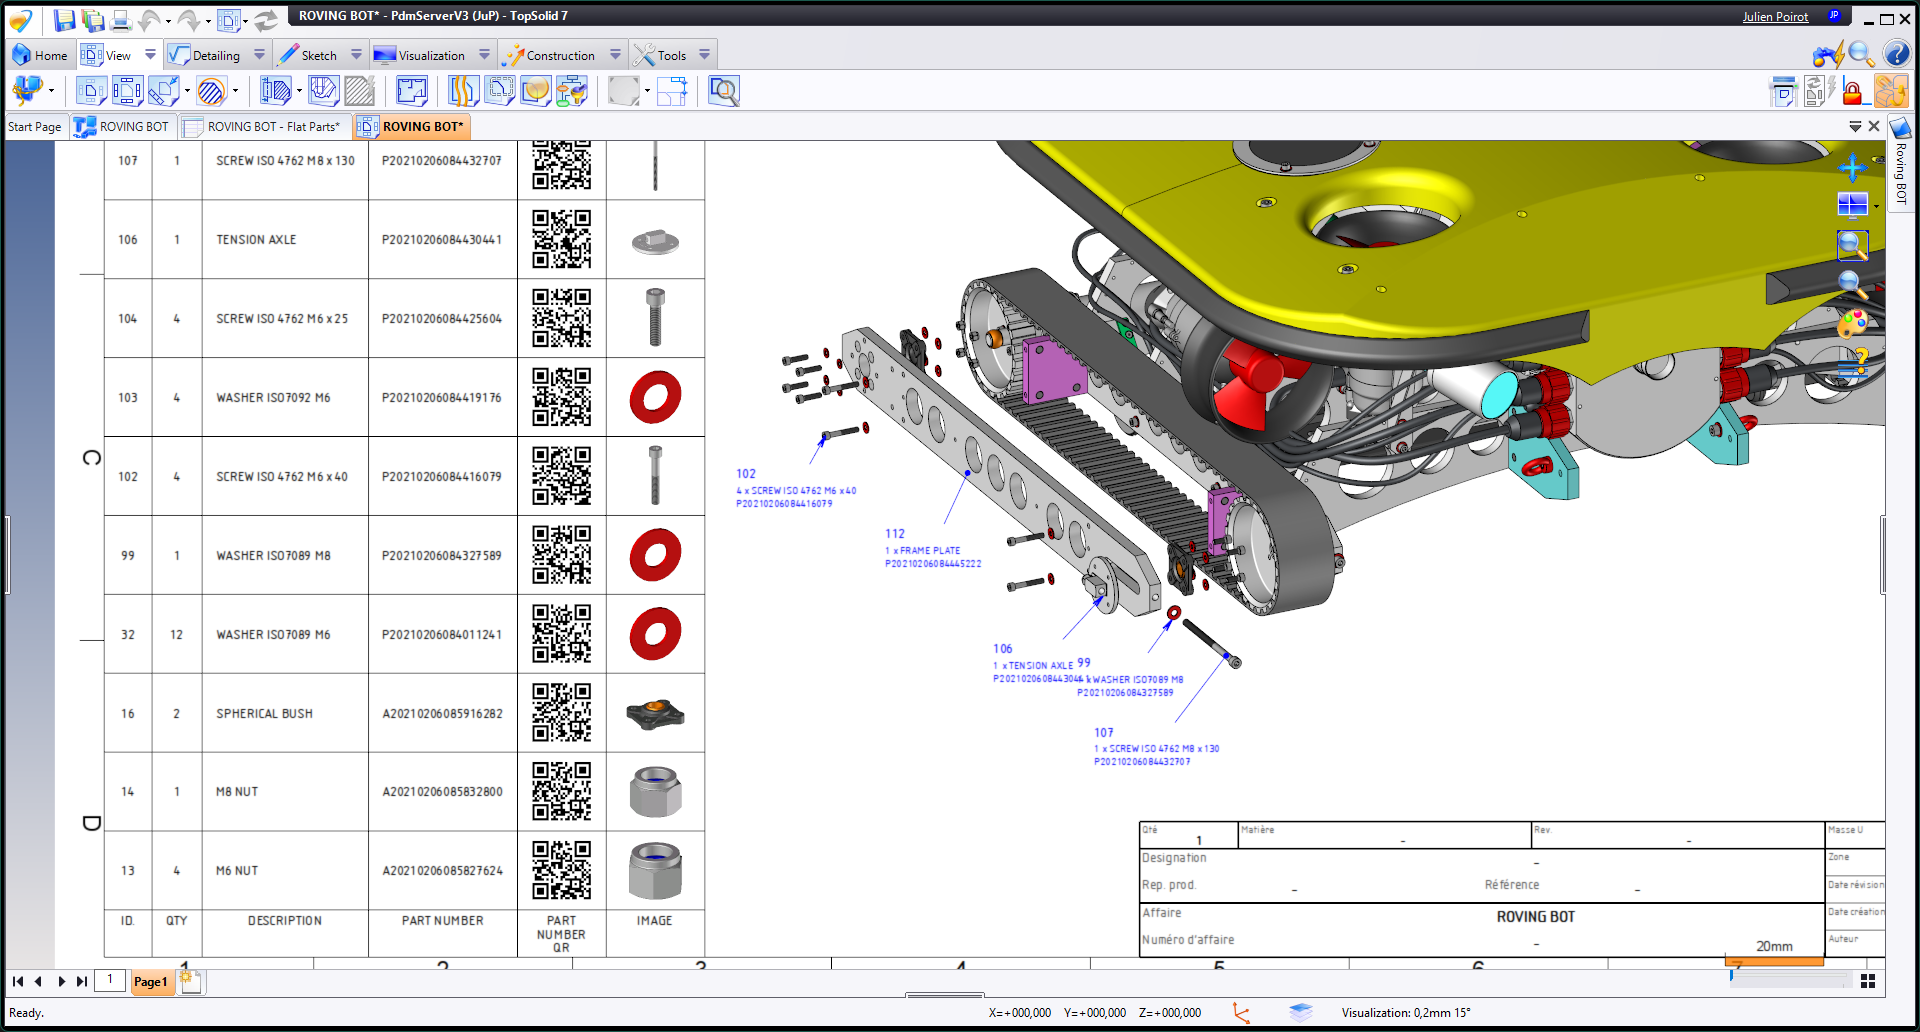
Task: Click the zoom slider at bottom right
Action: tap(1790, 979)
